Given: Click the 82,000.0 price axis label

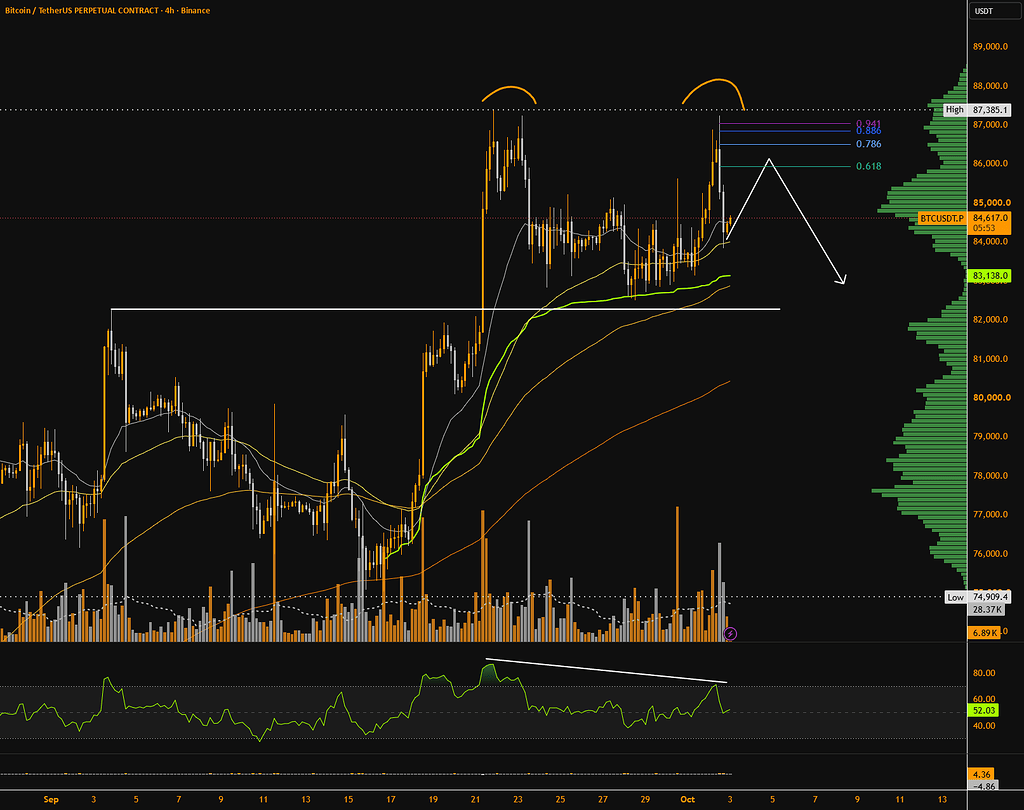Looking at the screenshot, I should click(x=991, y=319).
